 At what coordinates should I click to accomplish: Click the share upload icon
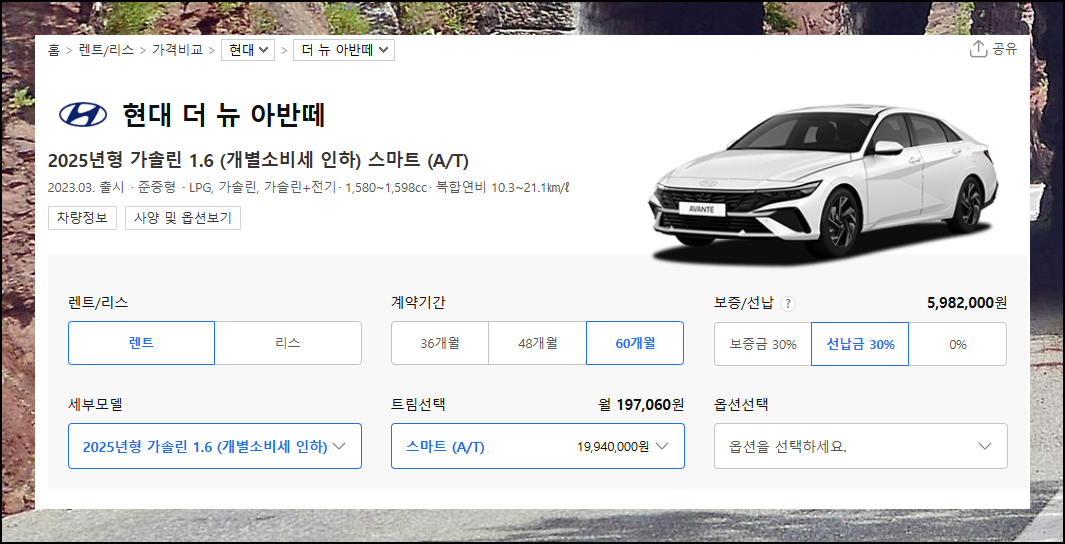(x=977, y=49)
